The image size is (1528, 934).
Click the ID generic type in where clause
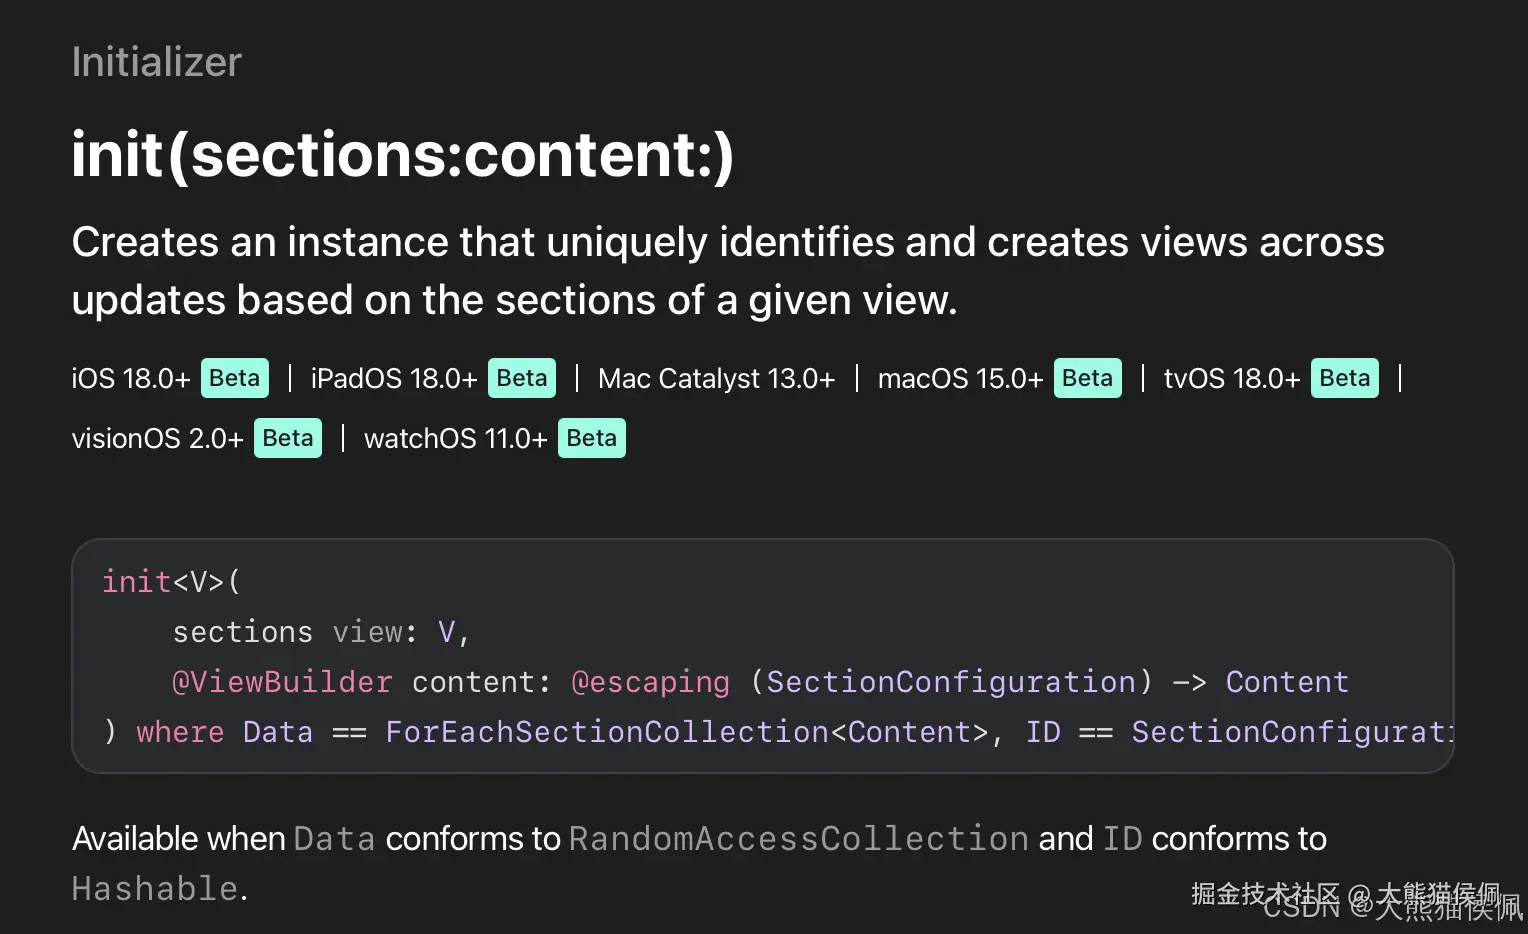1043,732
